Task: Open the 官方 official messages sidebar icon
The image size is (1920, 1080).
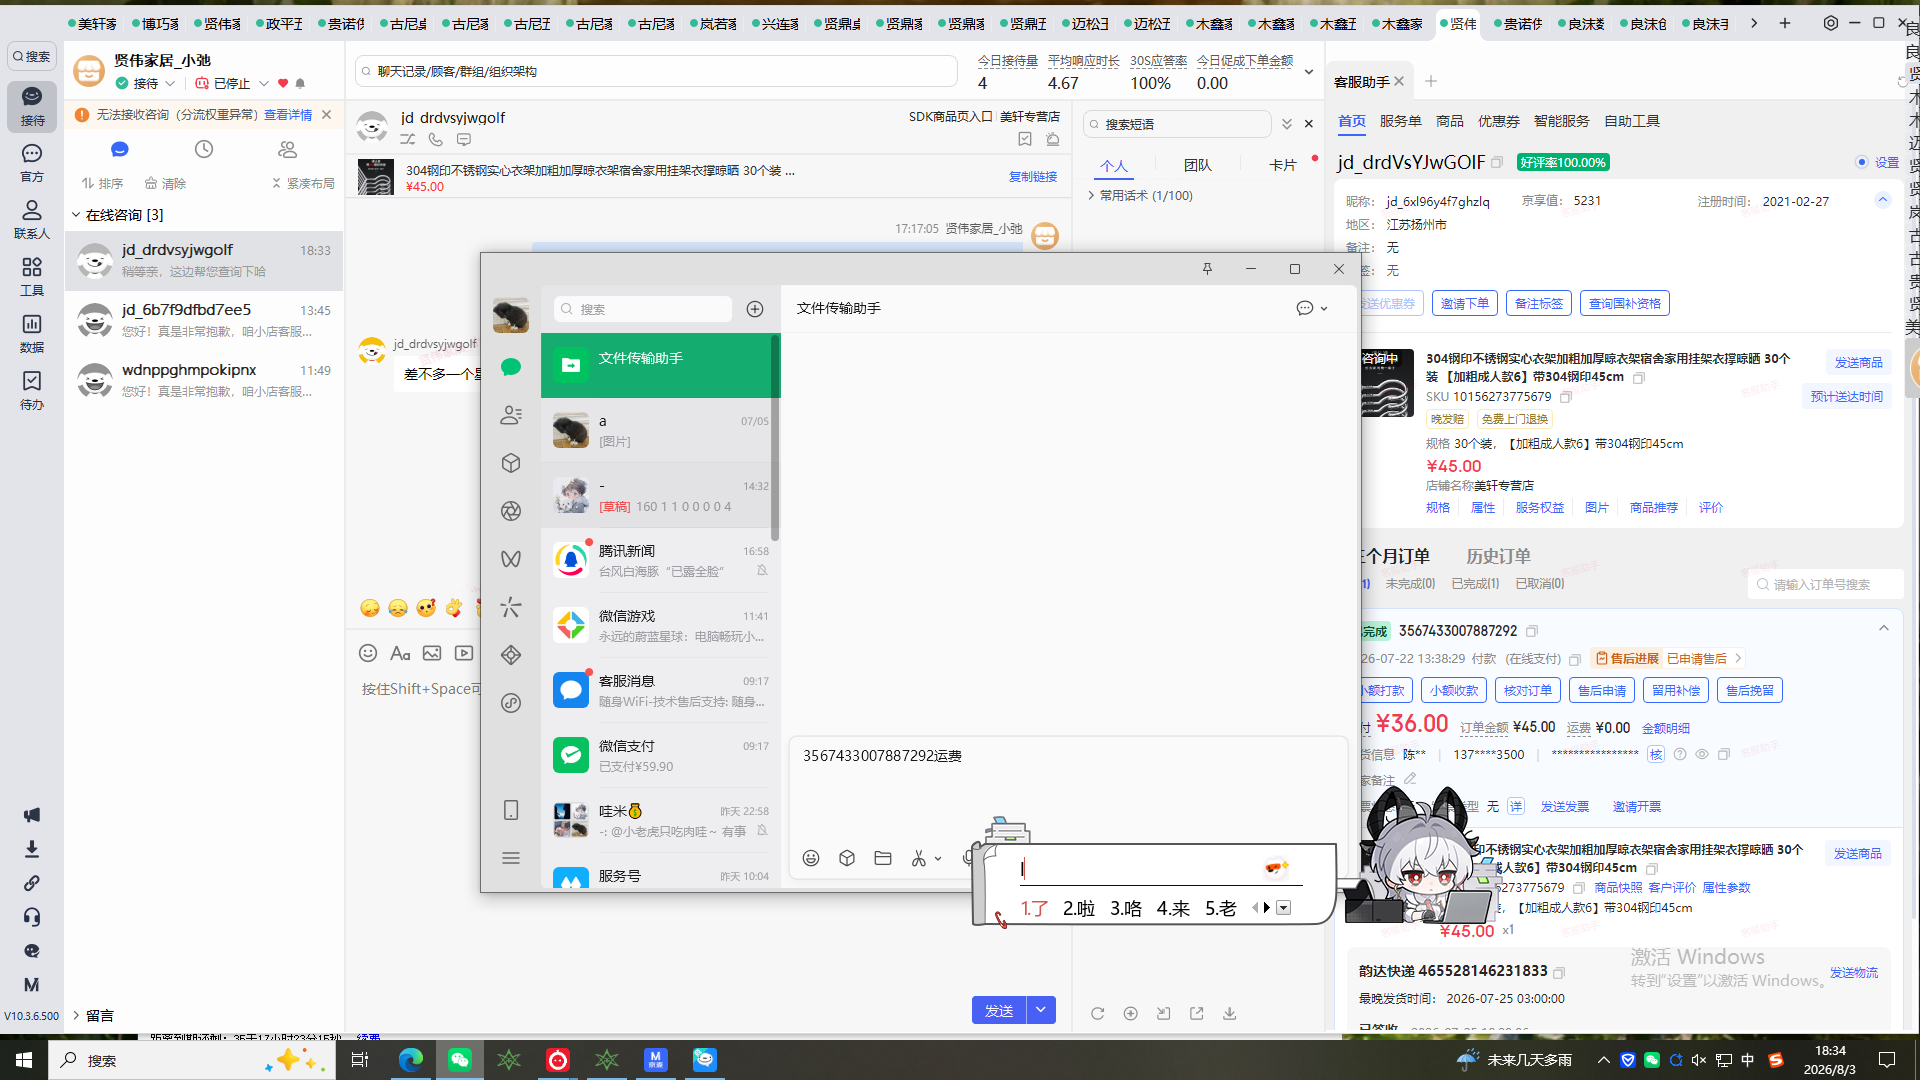Action: click(x=32, y=162)
